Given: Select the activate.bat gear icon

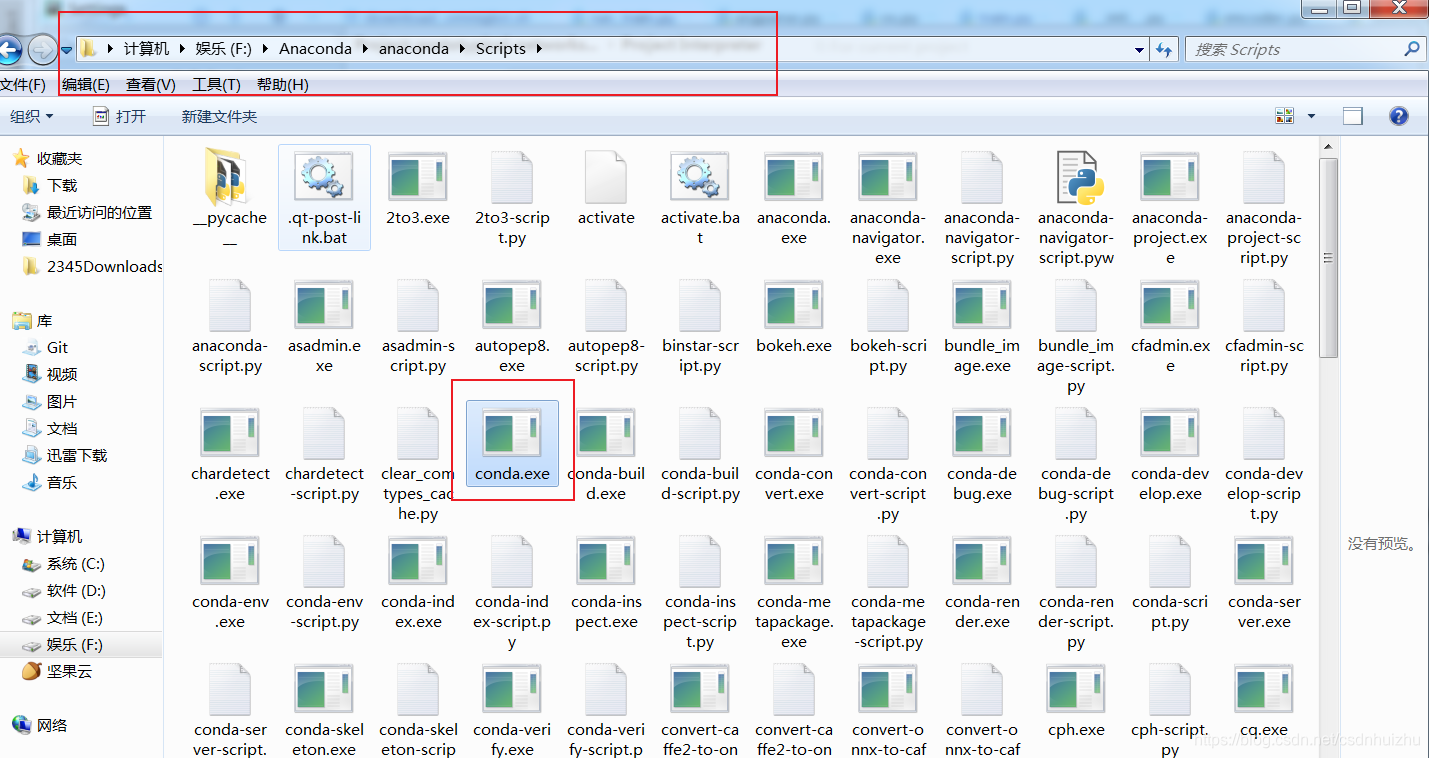Looking at the screenshot, I should click(700, 177).
